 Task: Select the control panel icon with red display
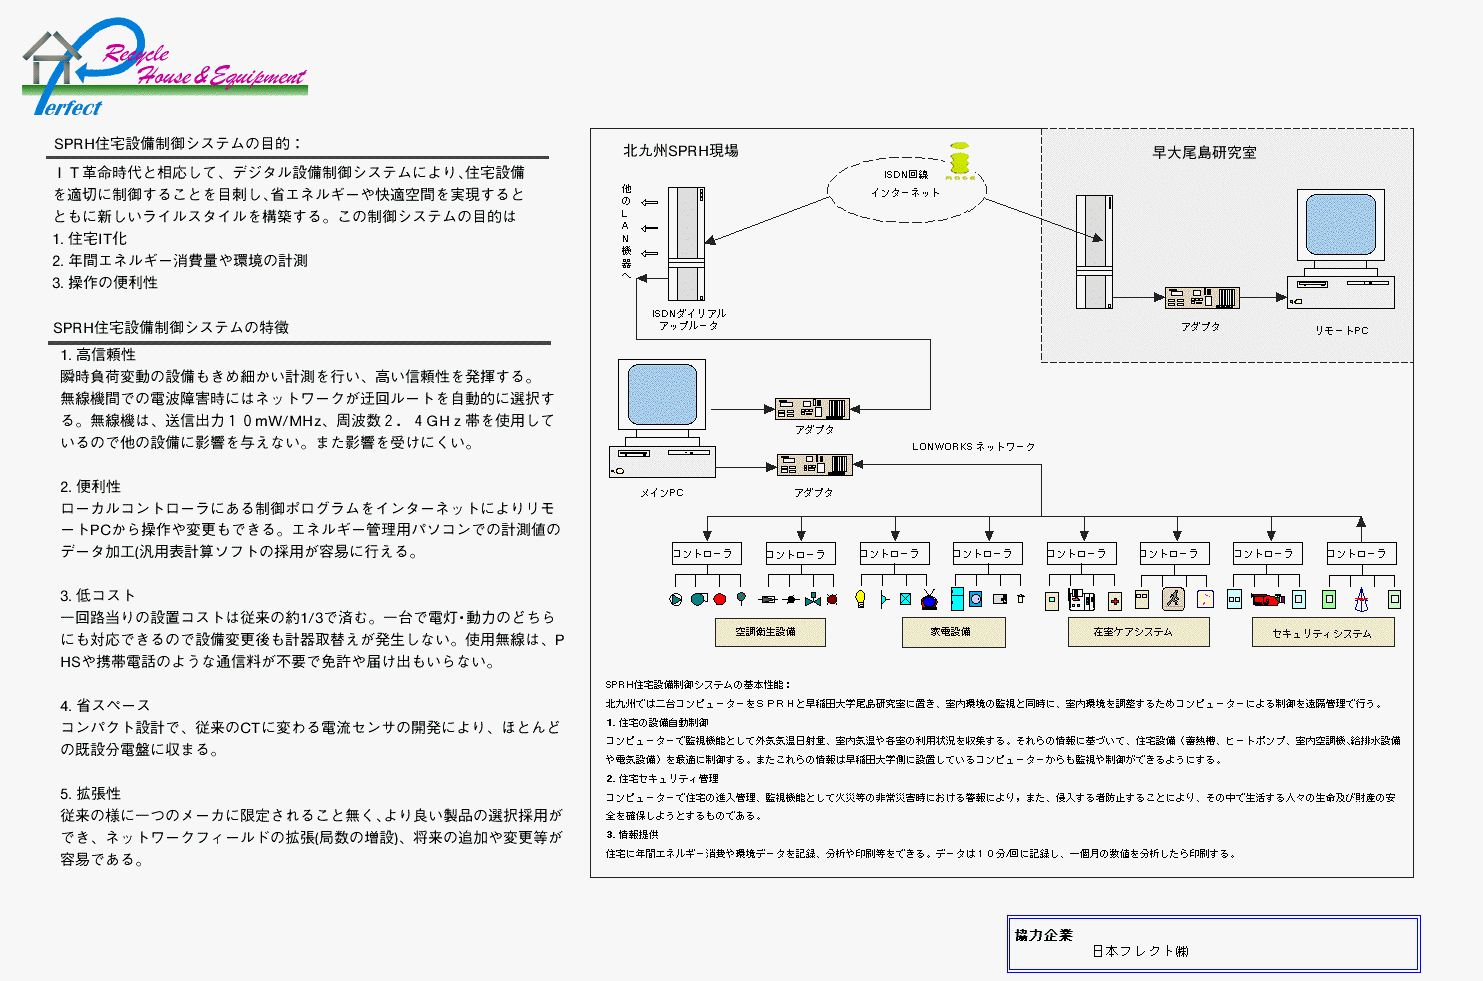1082,599
